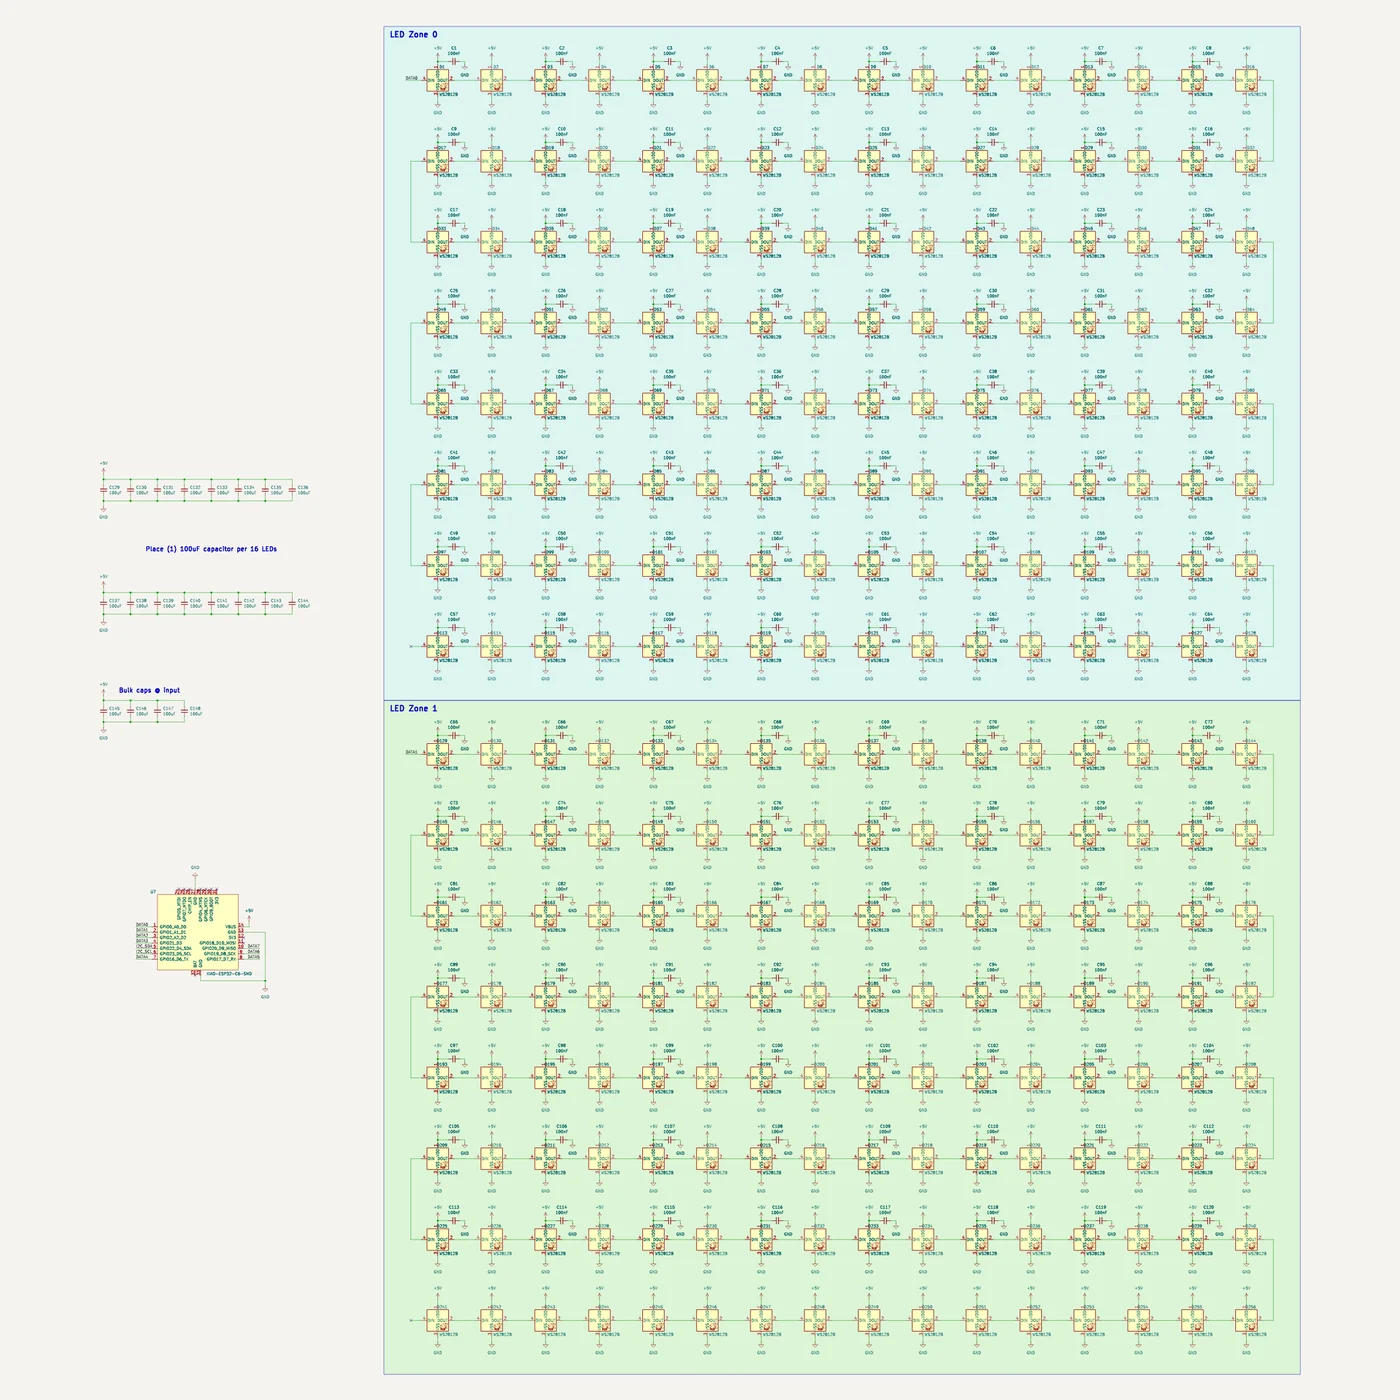
Task: Click the I2C_SCL label at U7 pin 6
Action: point(144,952)
